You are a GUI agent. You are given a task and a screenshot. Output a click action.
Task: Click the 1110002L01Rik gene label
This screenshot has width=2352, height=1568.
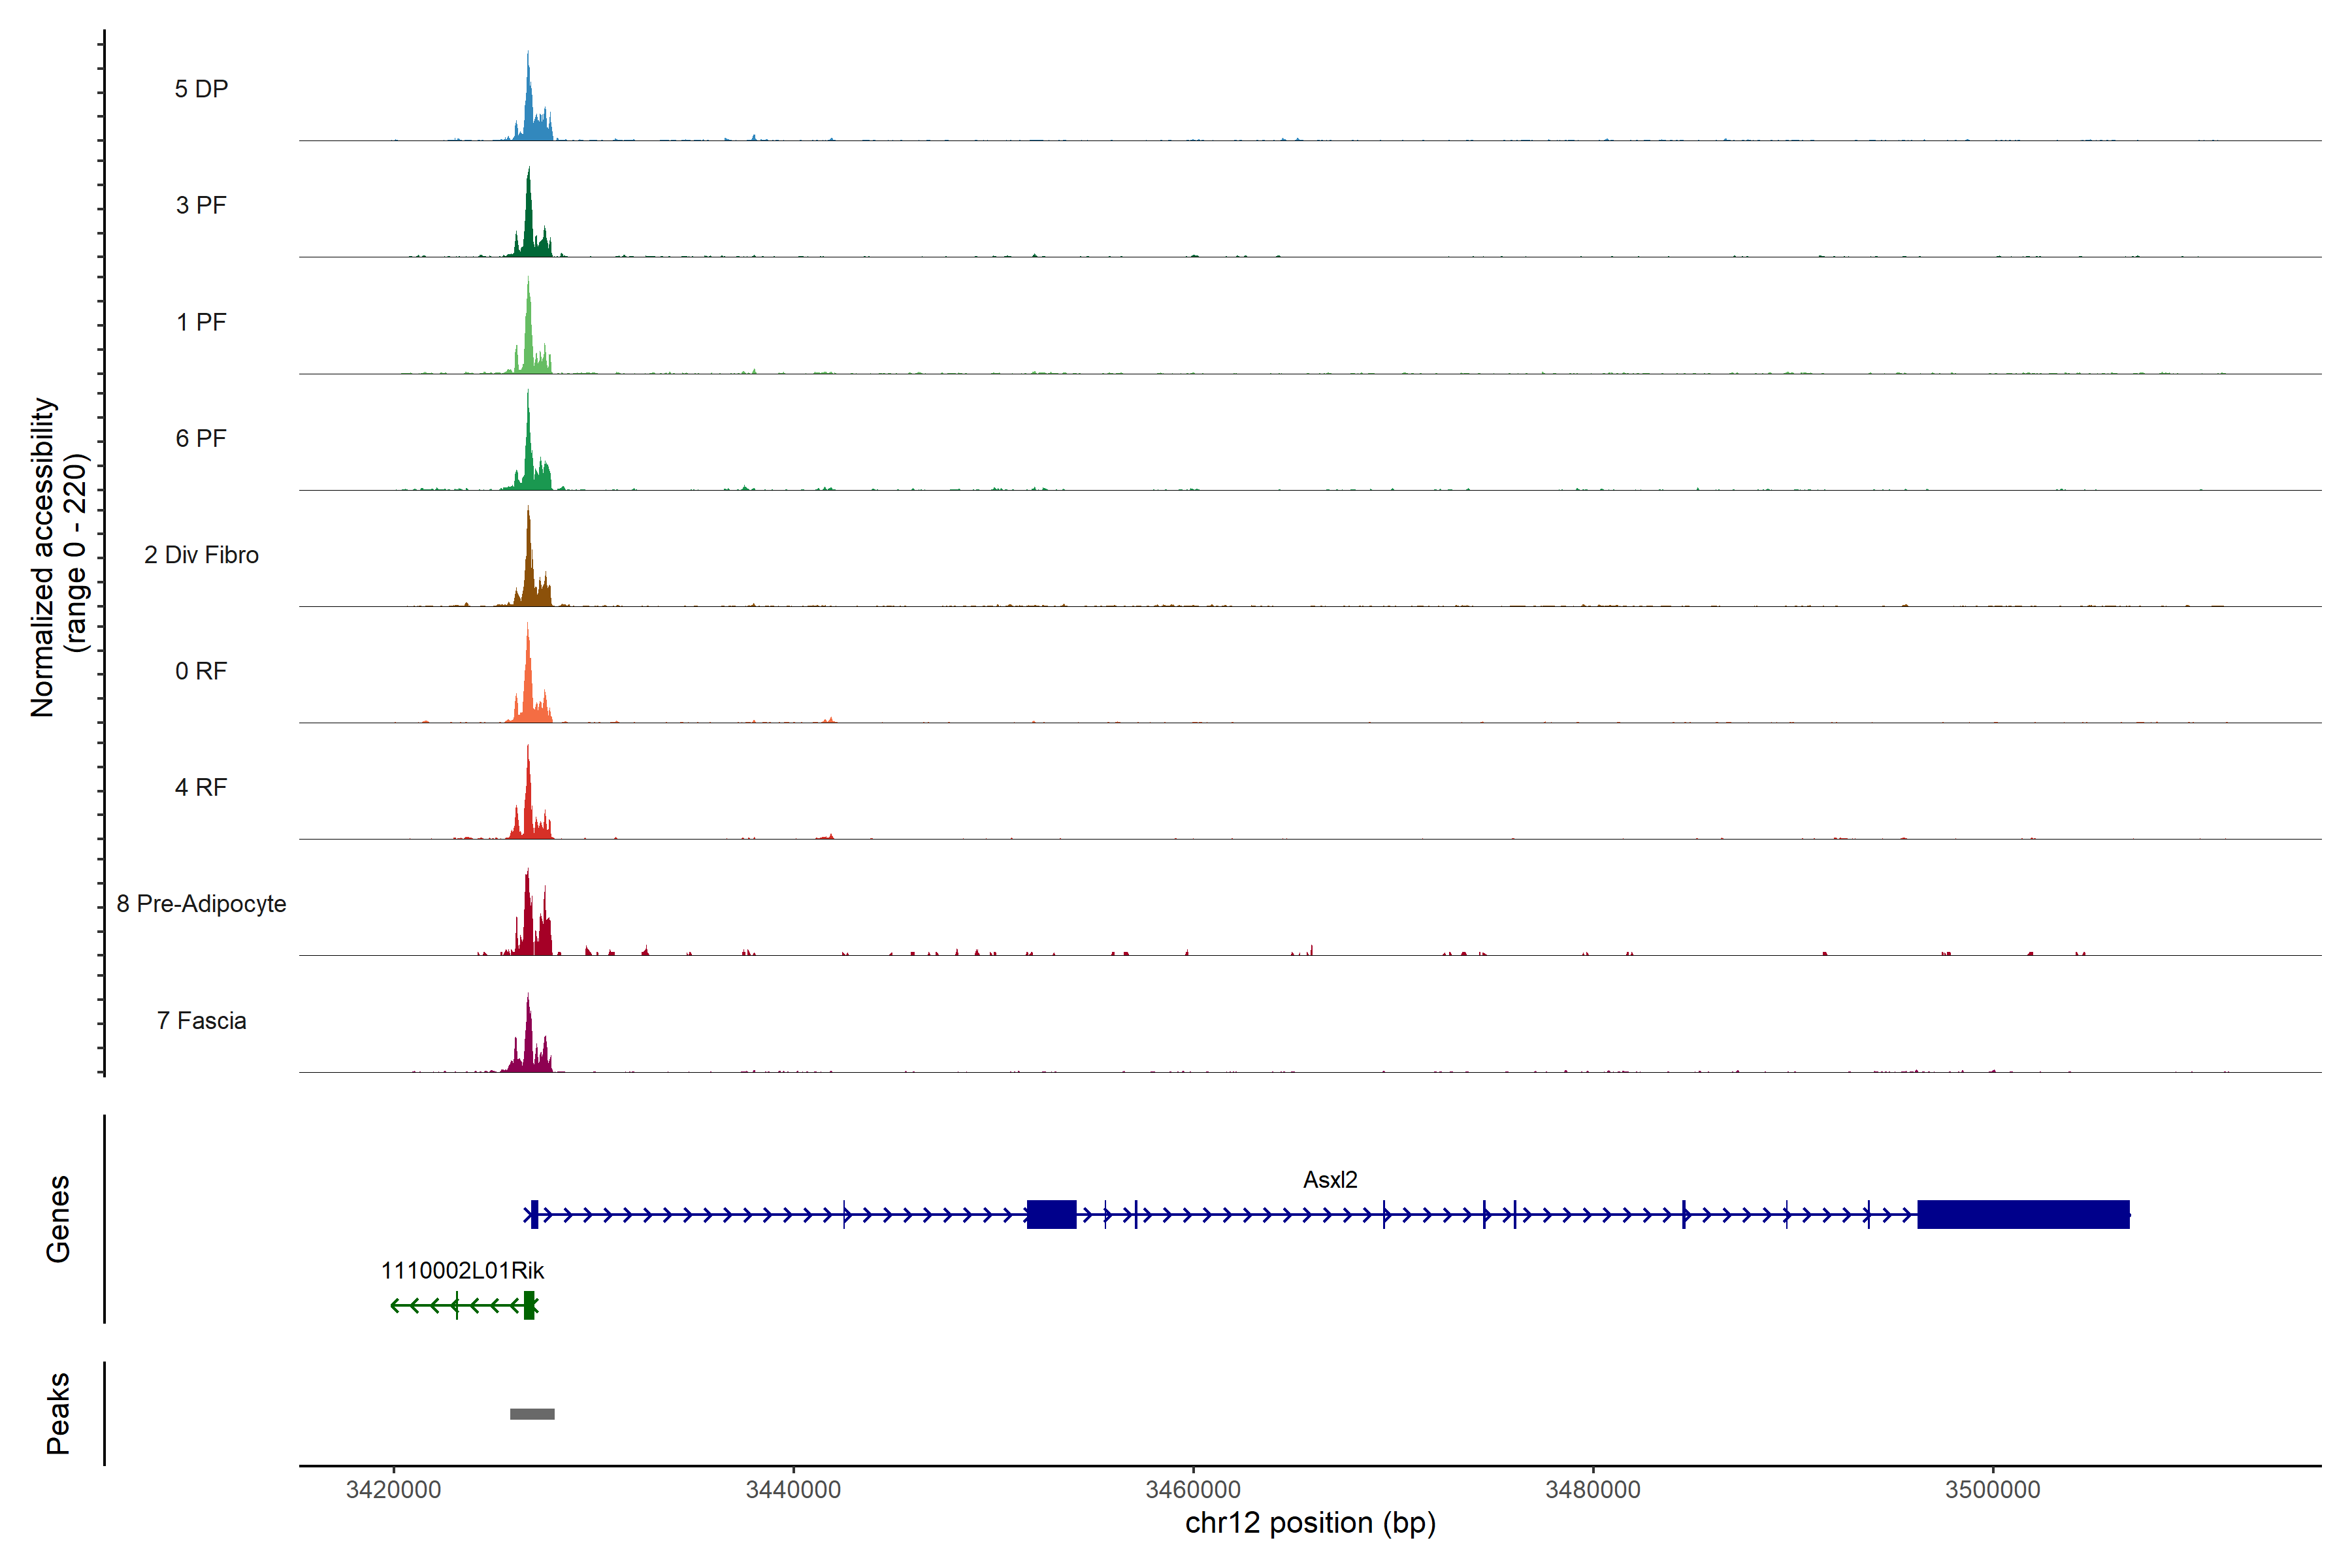[x=462, y=1270]
